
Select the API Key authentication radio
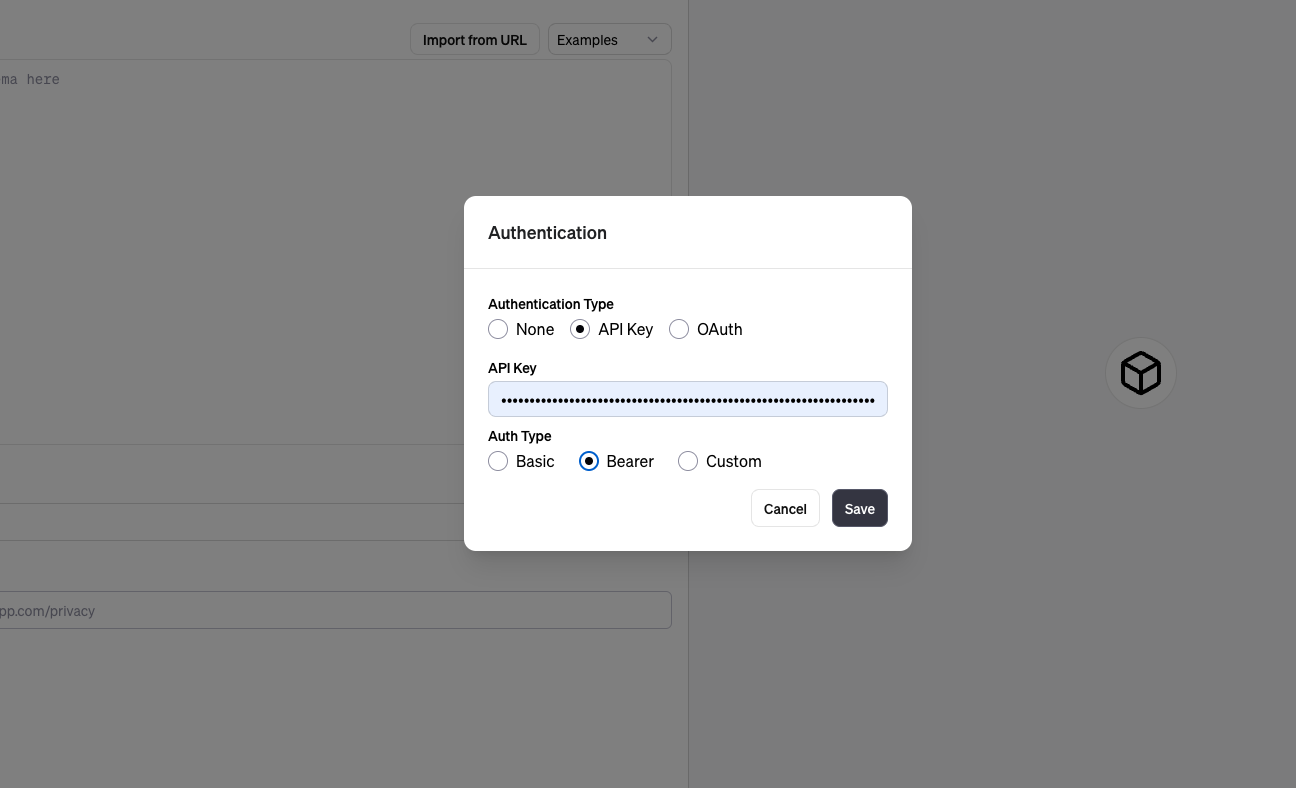(x=580, y=329)
